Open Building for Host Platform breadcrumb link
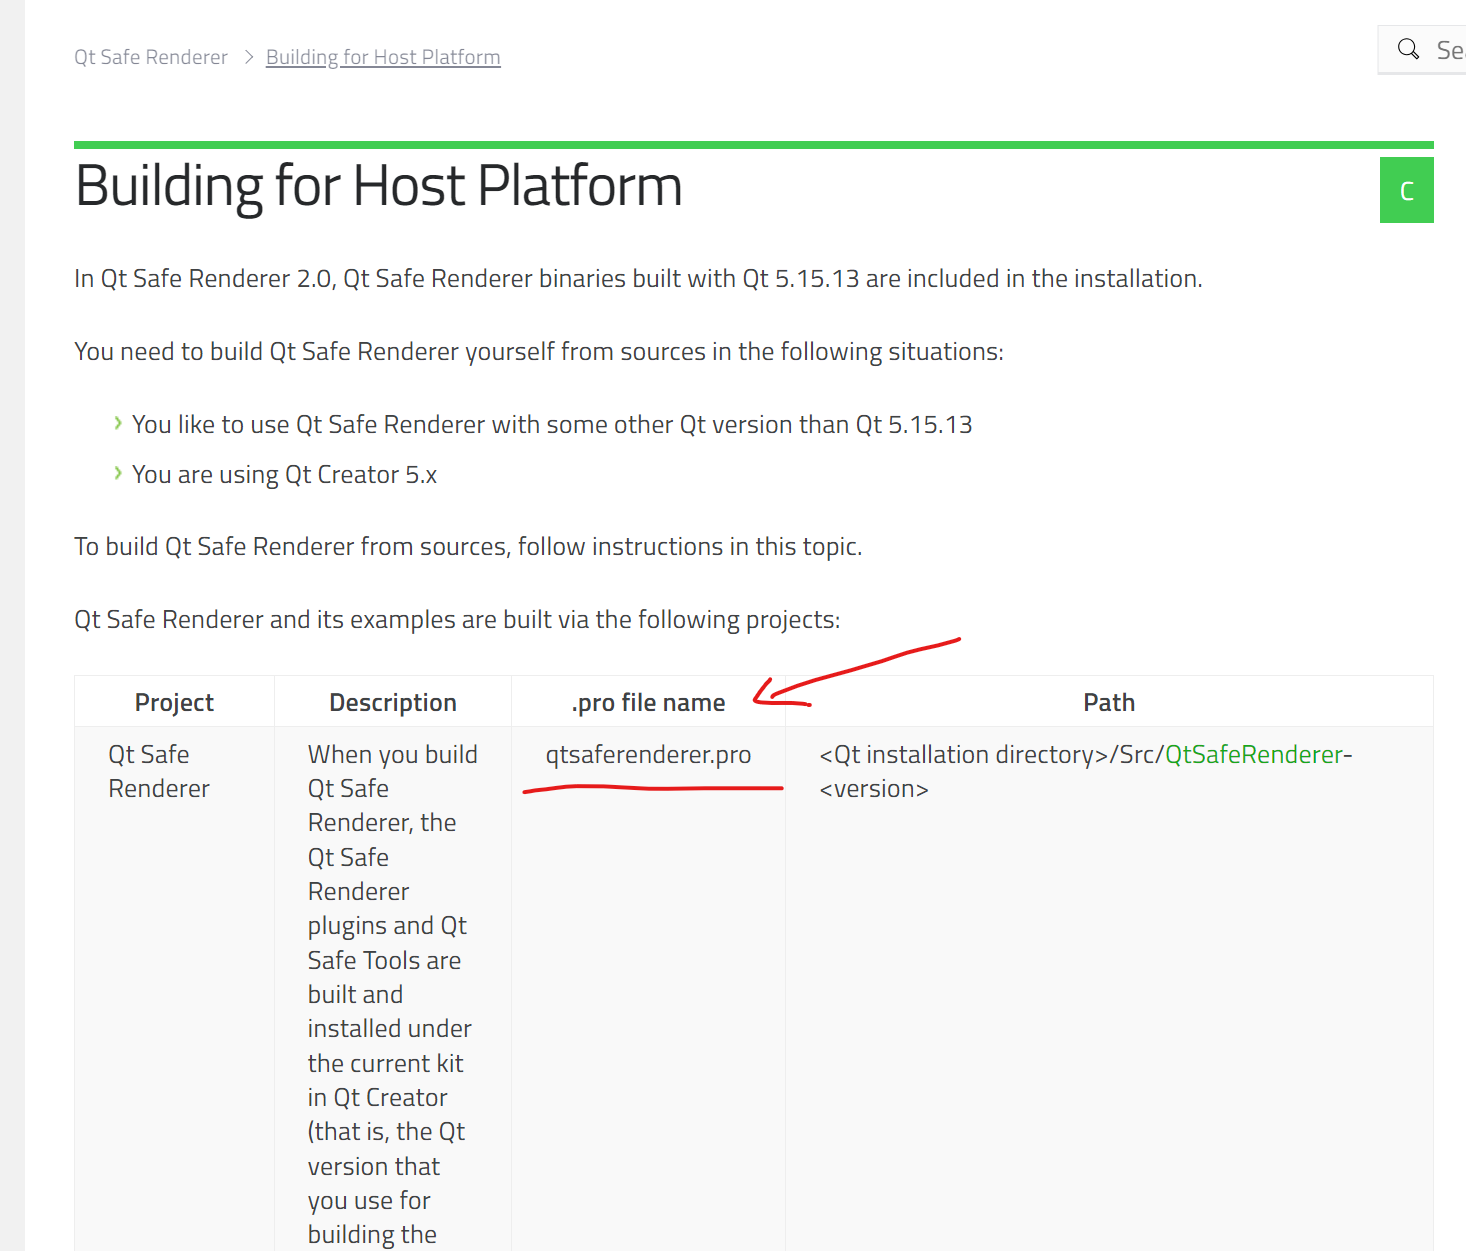Viewport: 1466px width, 1251px height. 383,57
